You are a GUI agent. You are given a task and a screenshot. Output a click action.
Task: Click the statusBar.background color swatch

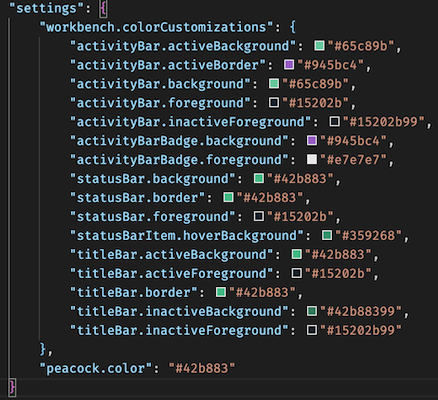(x=259, y=179)
